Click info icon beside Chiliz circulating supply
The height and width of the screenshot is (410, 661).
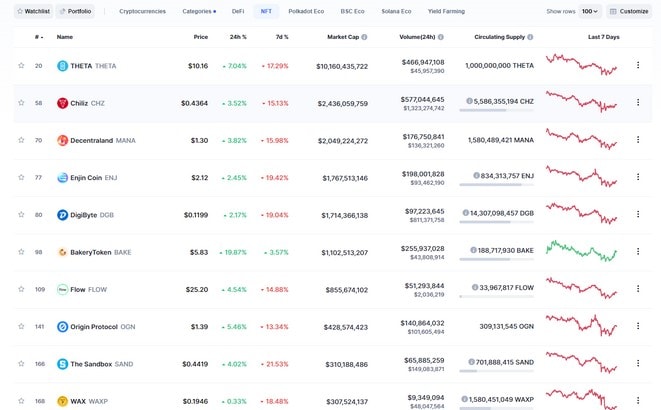coord(469,101)
